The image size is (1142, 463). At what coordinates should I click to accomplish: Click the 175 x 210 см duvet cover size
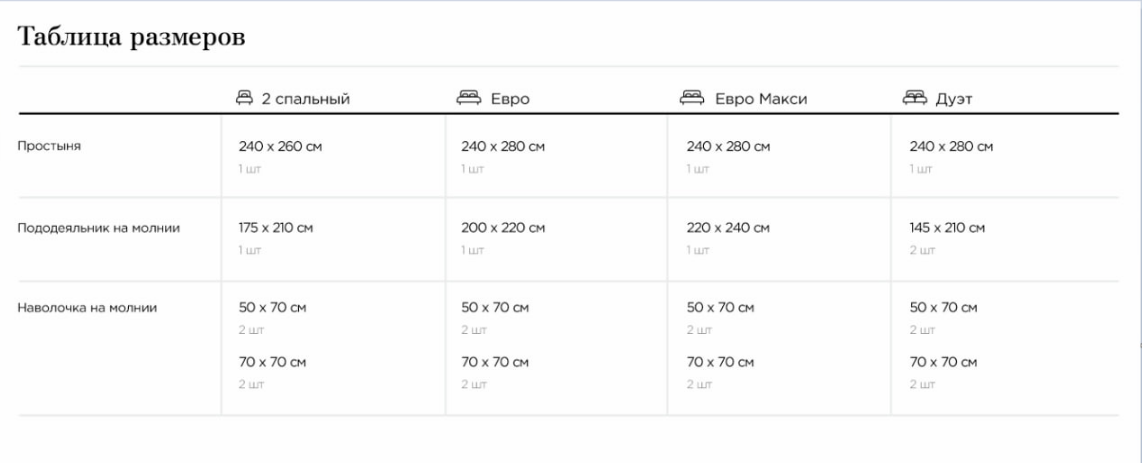click(x=276, y=228)
